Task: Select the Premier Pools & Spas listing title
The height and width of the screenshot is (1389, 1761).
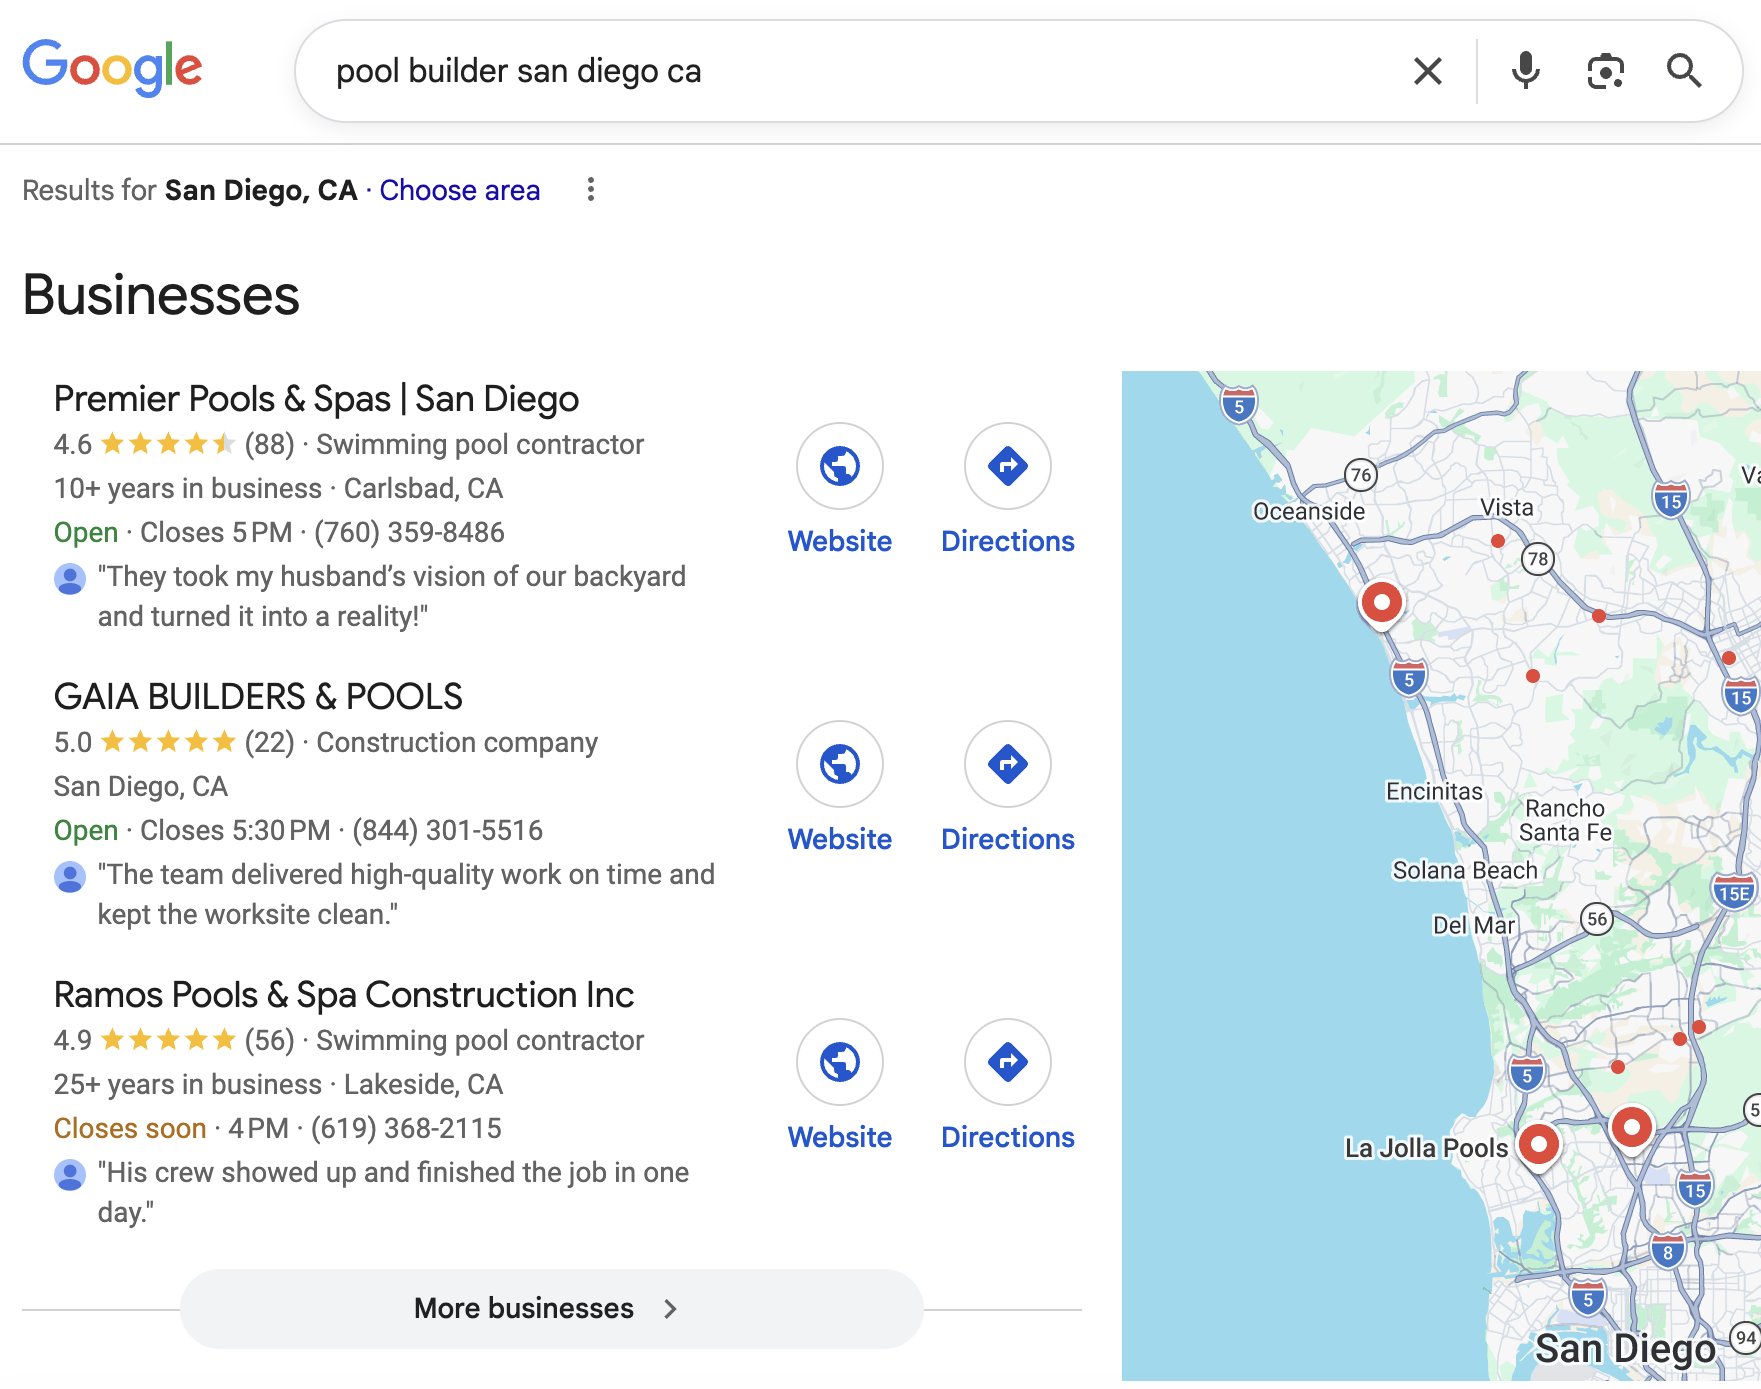Action: (316, 398)
